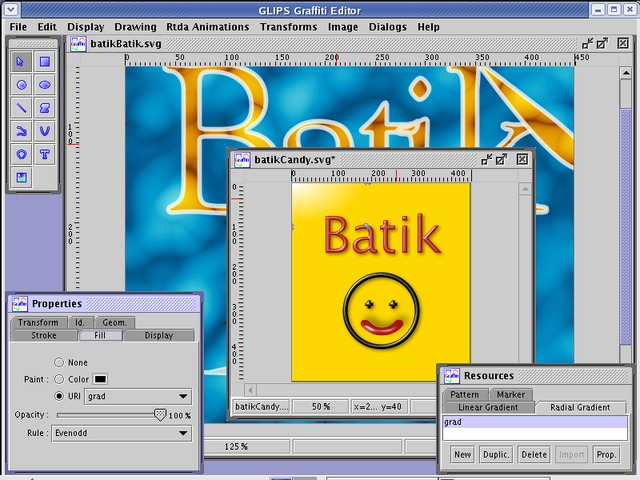Click the Duplic. resource button

click(496, 454)
